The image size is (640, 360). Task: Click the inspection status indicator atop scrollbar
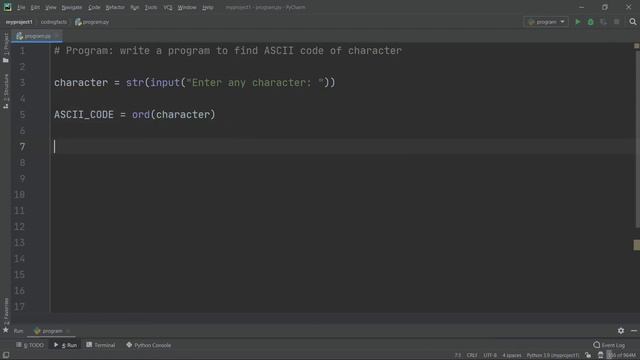[636, 46]
